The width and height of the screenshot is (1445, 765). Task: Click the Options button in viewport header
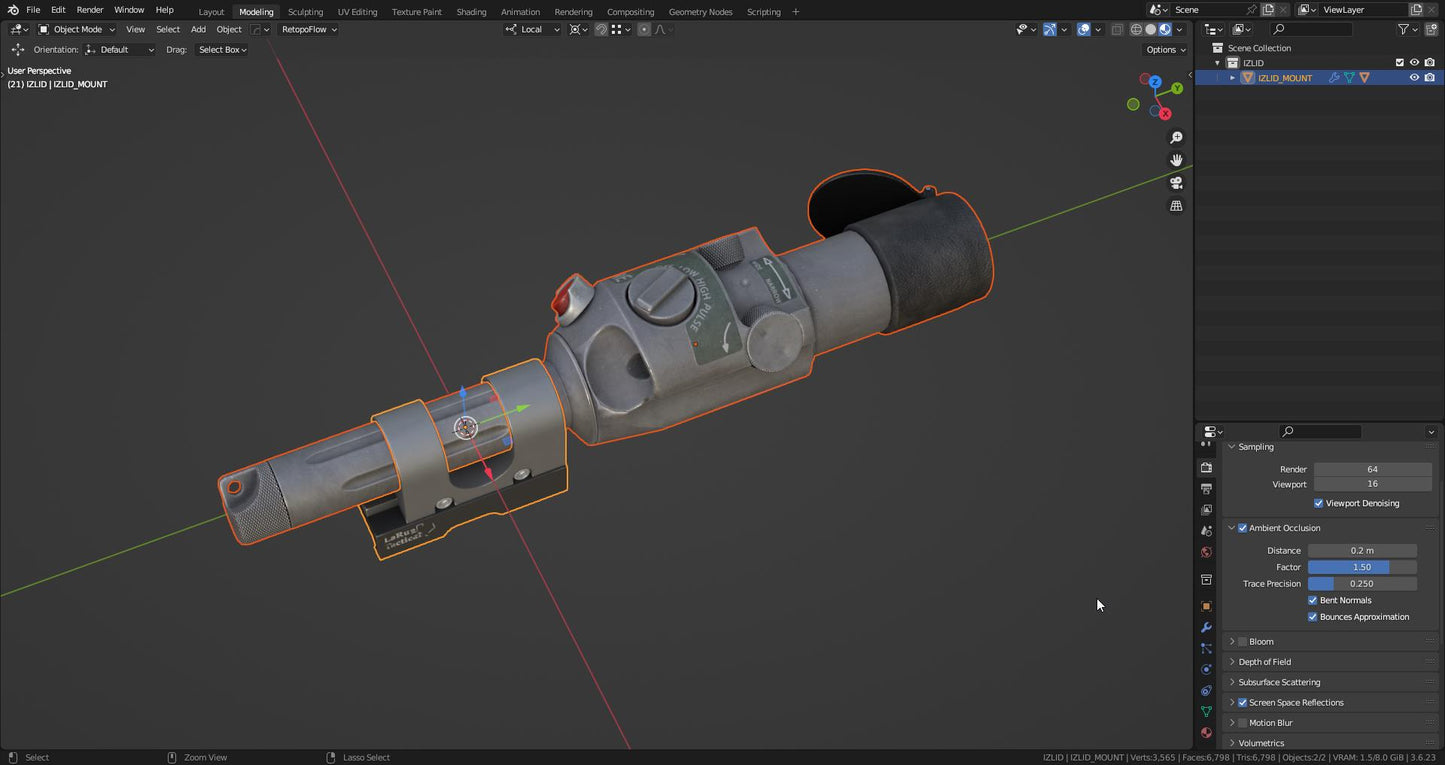click(1161, 49)
